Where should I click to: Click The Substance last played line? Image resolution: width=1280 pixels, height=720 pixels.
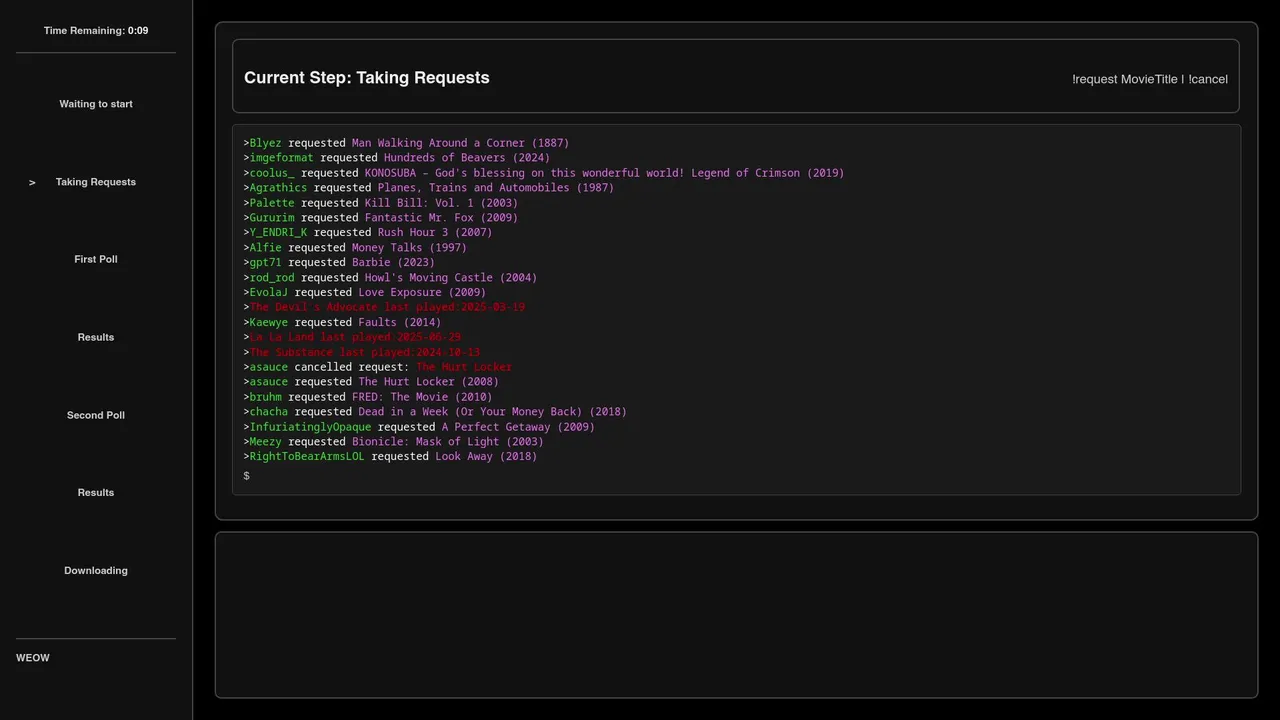point(365,352)
